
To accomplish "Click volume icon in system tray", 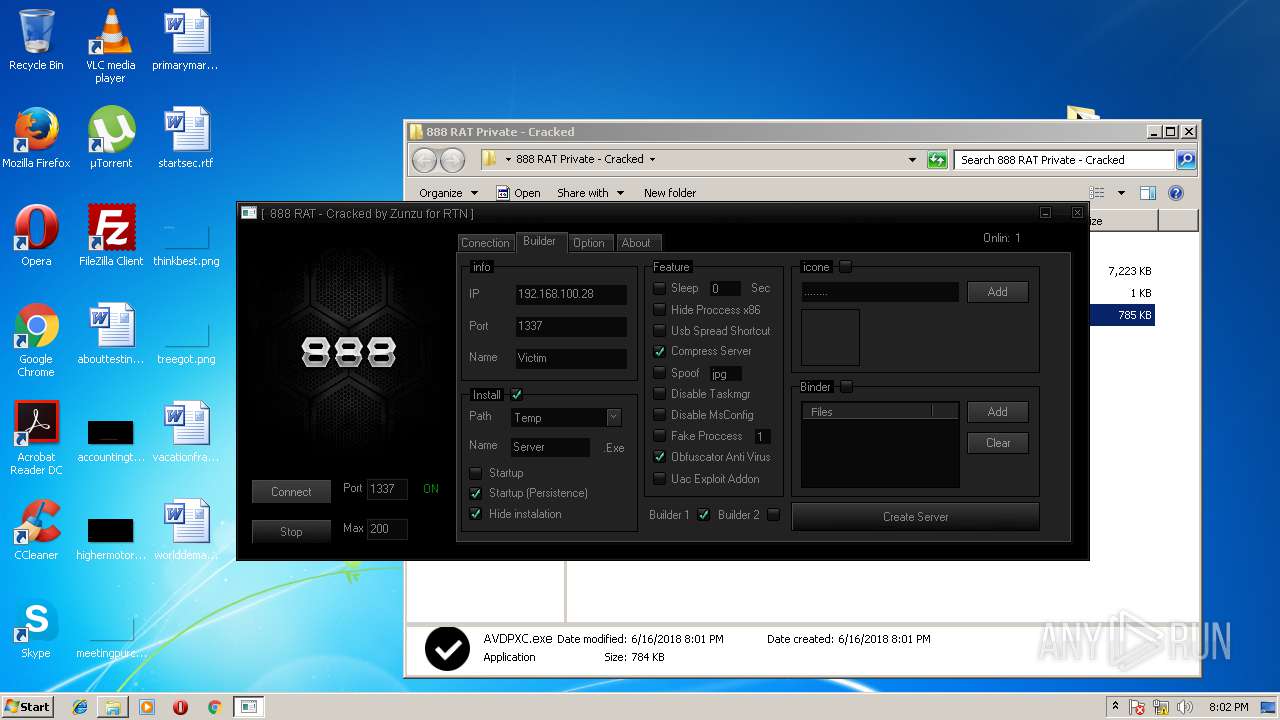I will tap(1184, 707).
